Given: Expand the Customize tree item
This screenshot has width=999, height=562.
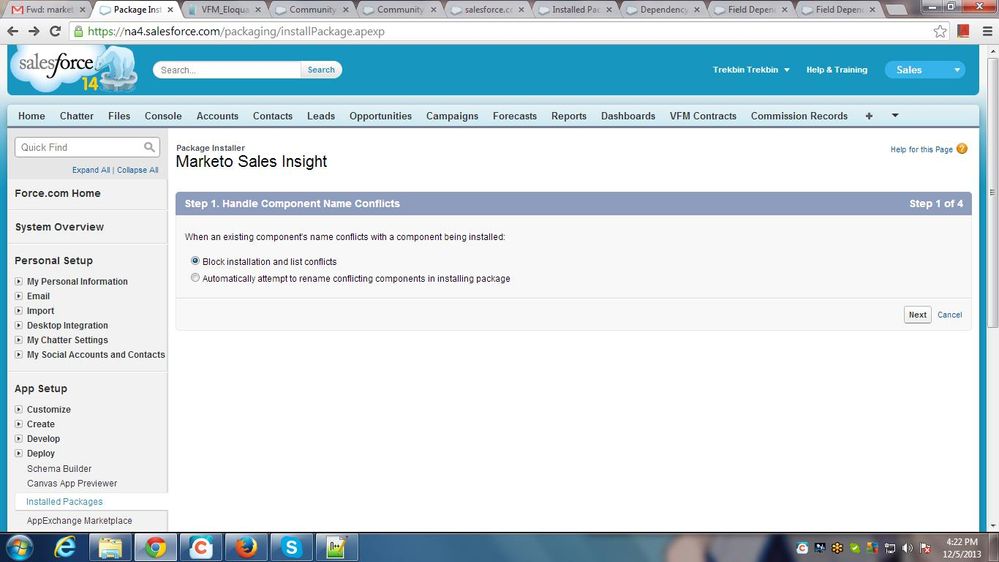Looking at the screenshot, I should (x=19, y=409).
